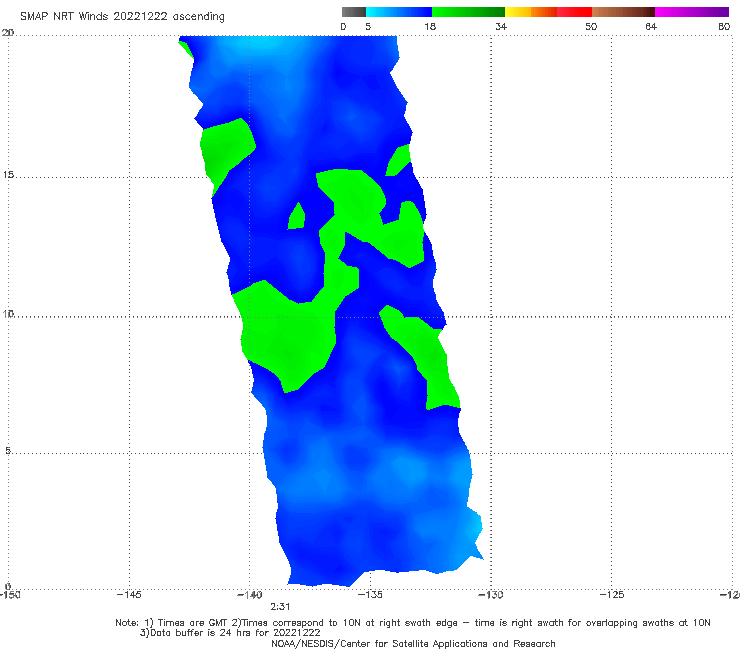Click the magenta-purple 64-80 segment of the color bar
This screenshot has width=740, height=650.
[692, 12]
